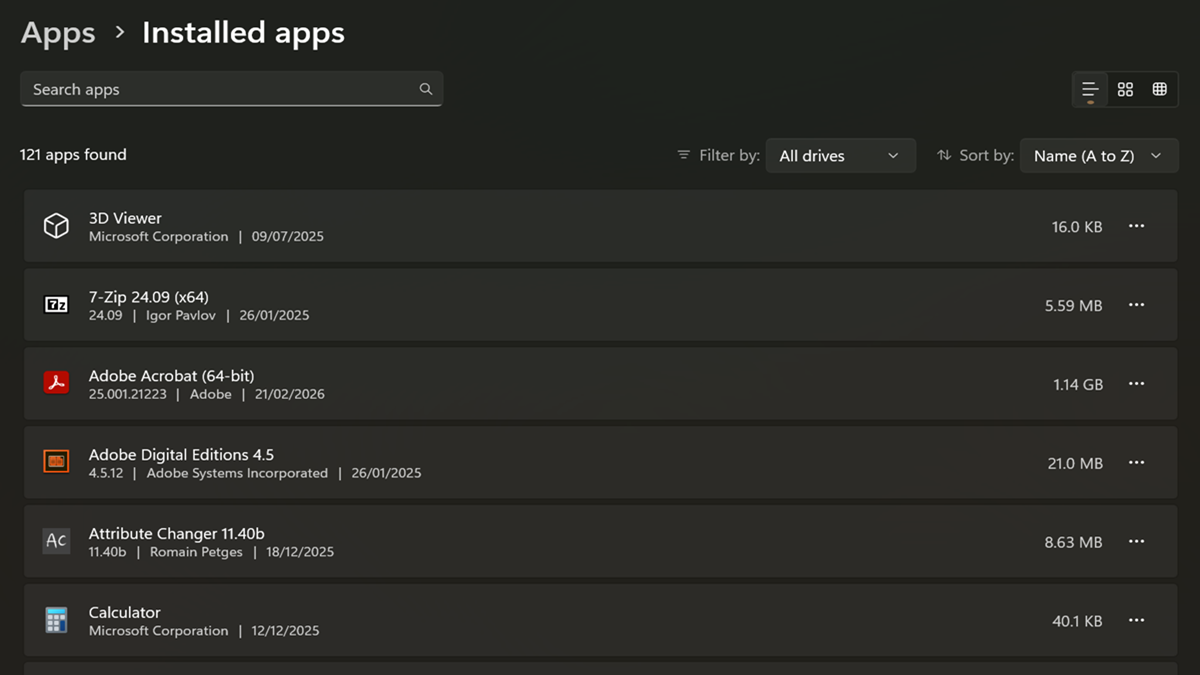Click the Adobe Digital Editions icon
The image size is (1200, 675).
tap(56, 462)
